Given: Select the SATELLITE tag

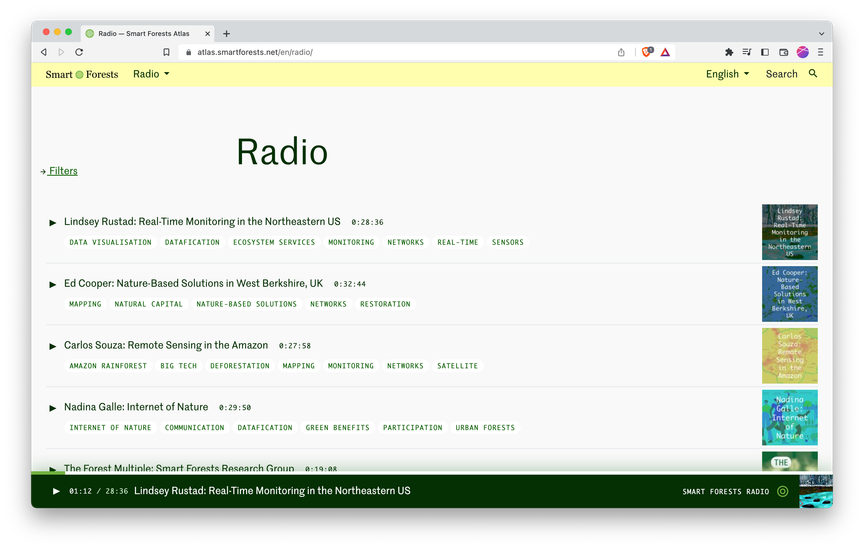Looking at the screenshot, I should (x=457, y=365).
